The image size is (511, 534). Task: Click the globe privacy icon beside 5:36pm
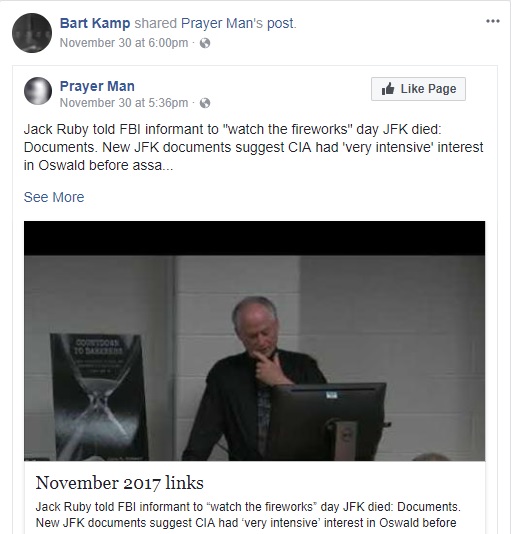(x=205, y=103)
